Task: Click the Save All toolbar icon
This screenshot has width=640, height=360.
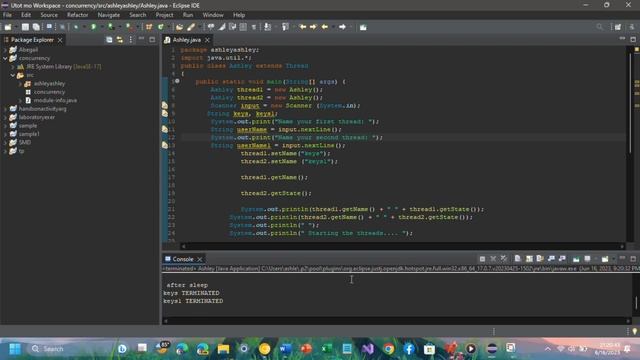Action: tap(36, 27)
